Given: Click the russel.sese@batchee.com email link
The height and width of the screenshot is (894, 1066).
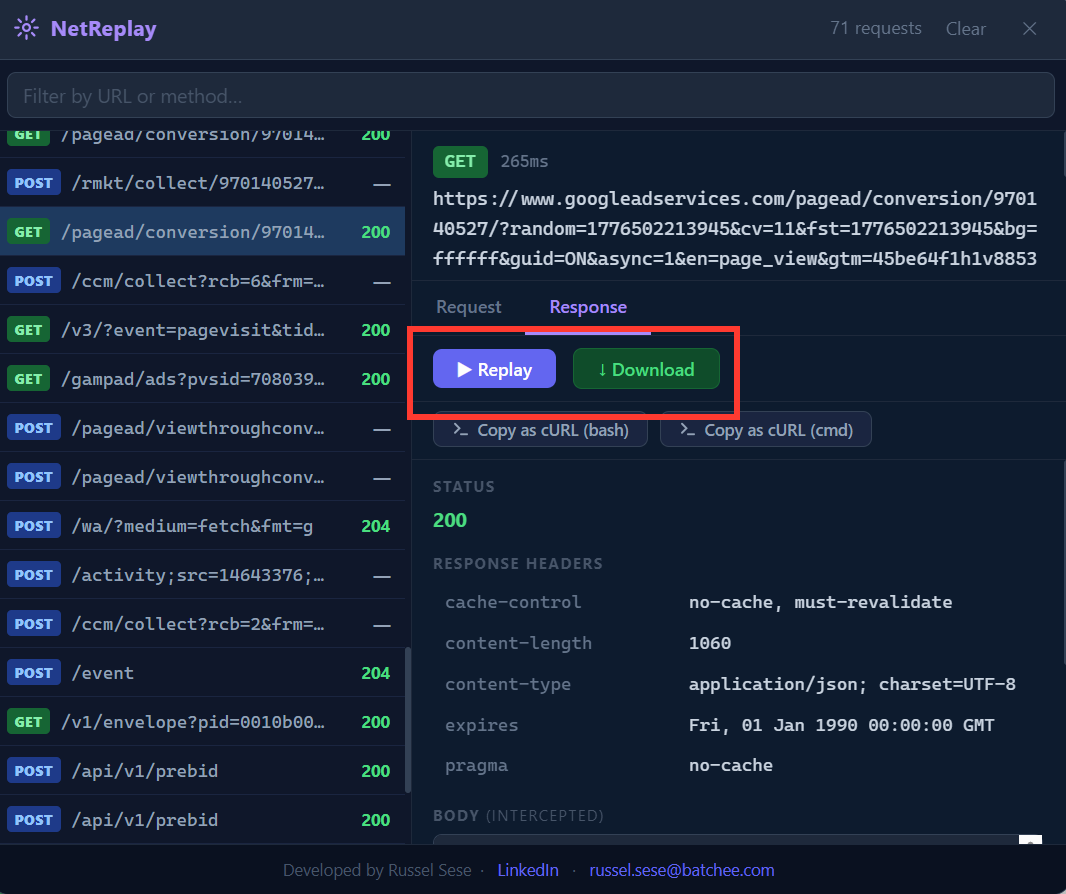Looking at the screenshot, I should tap(681, 870).
